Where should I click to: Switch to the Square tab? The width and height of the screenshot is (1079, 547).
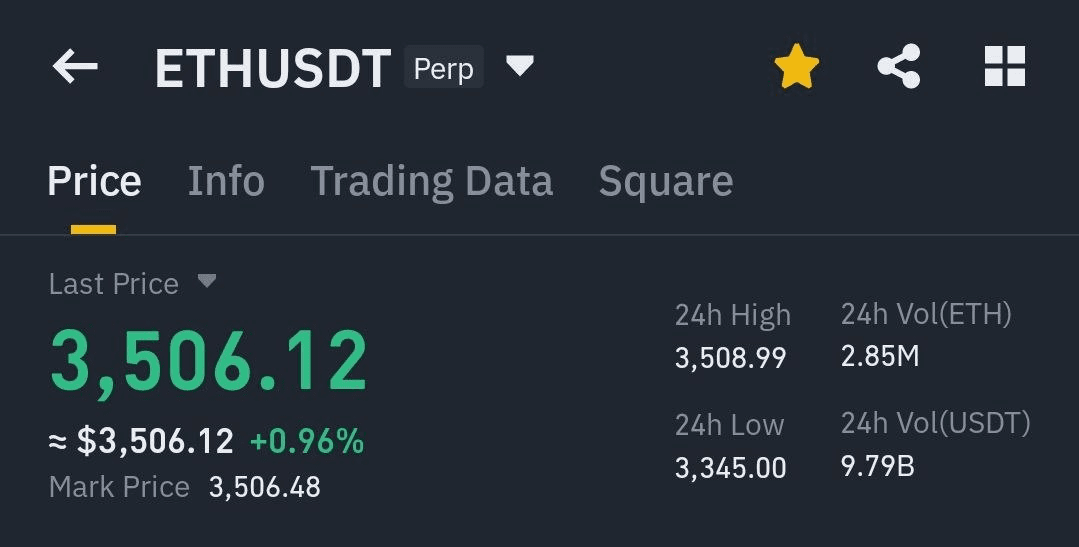[665, 182]
